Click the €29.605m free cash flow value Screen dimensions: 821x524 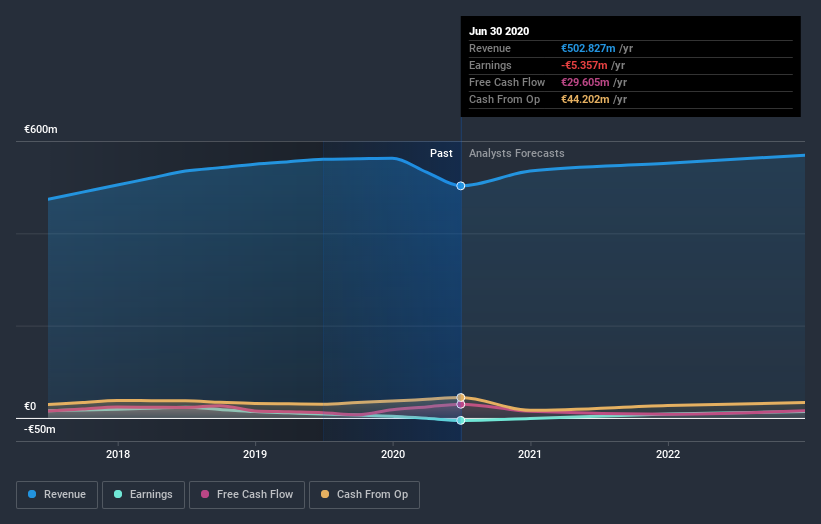[585, 82]
